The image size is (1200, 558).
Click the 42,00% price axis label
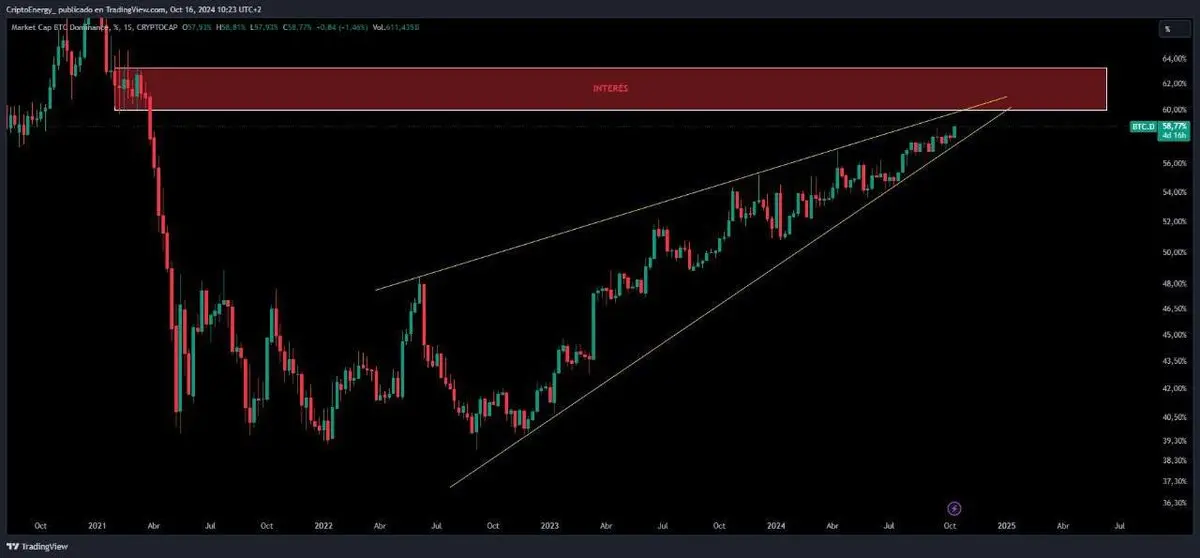pyautogui.click(x=1174, y=388)
